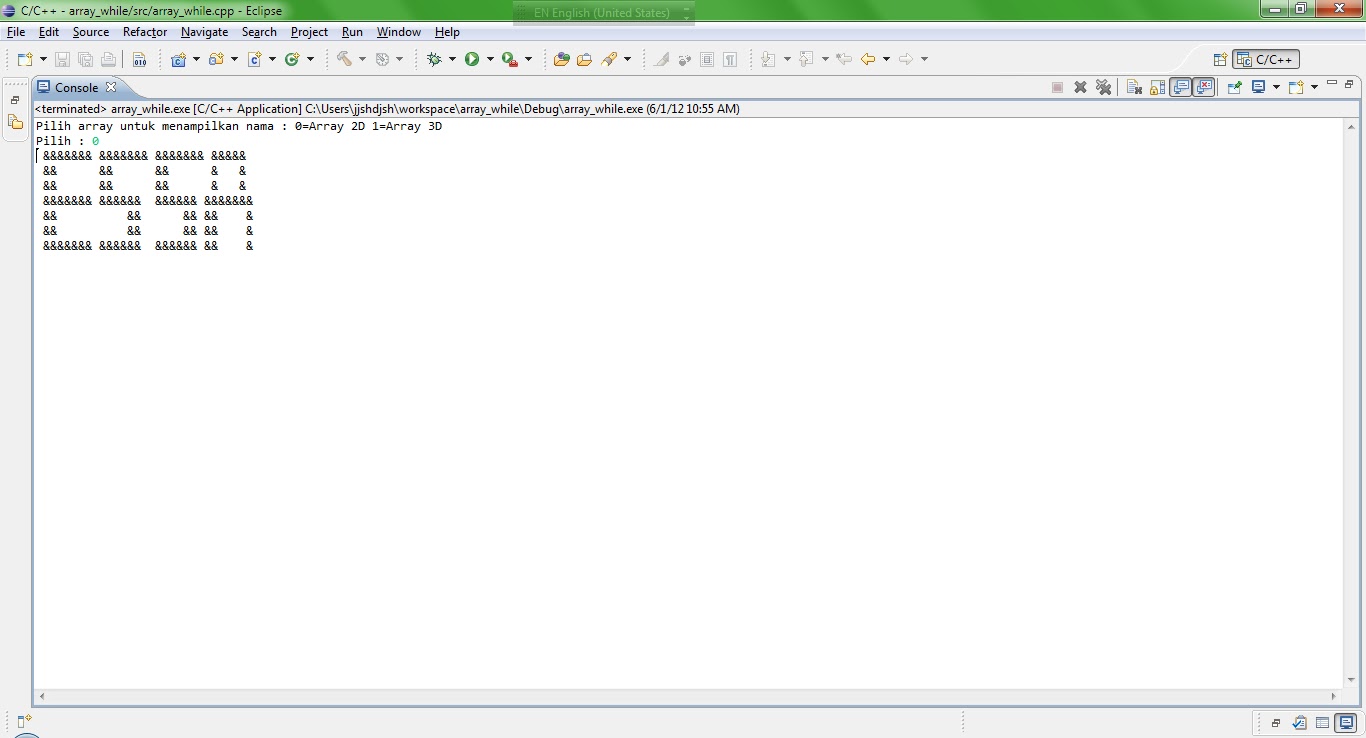Click the Build hammer icon
This screenshot has width=1366, height=738.
tap(344, 59)
